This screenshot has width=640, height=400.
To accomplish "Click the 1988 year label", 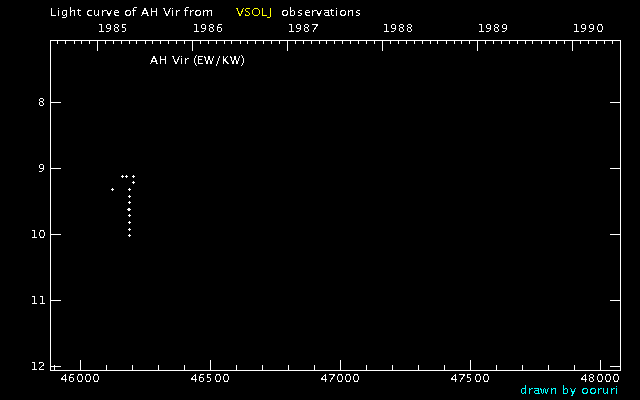I will click(398, 28).
